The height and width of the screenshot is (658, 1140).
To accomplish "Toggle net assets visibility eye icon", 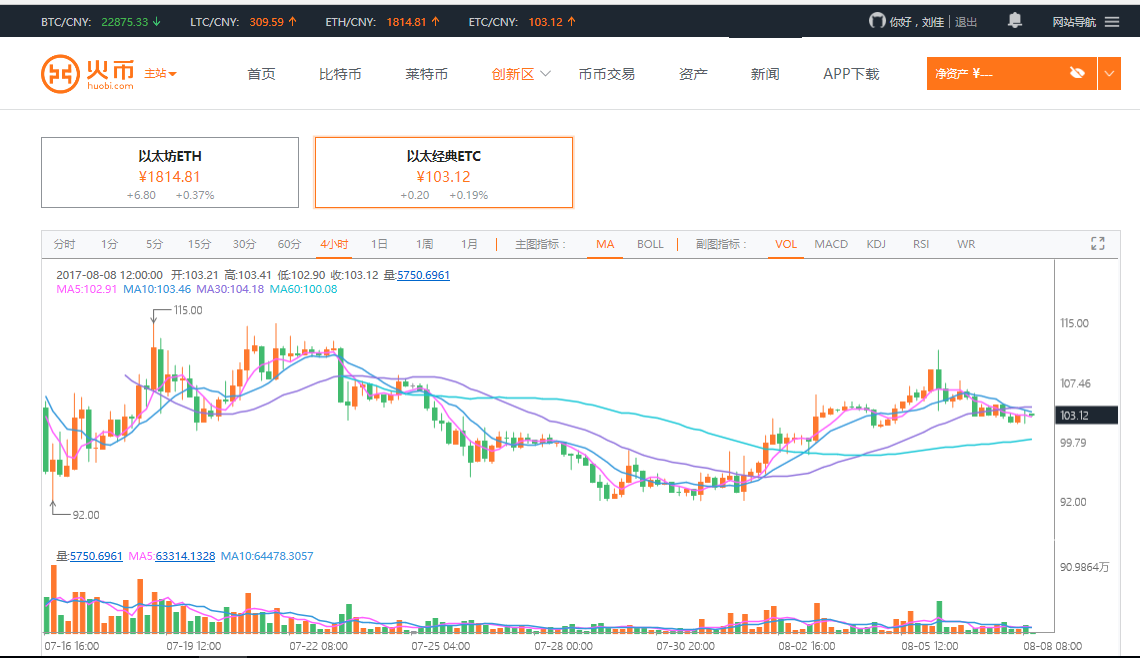I will [1076, 73].
